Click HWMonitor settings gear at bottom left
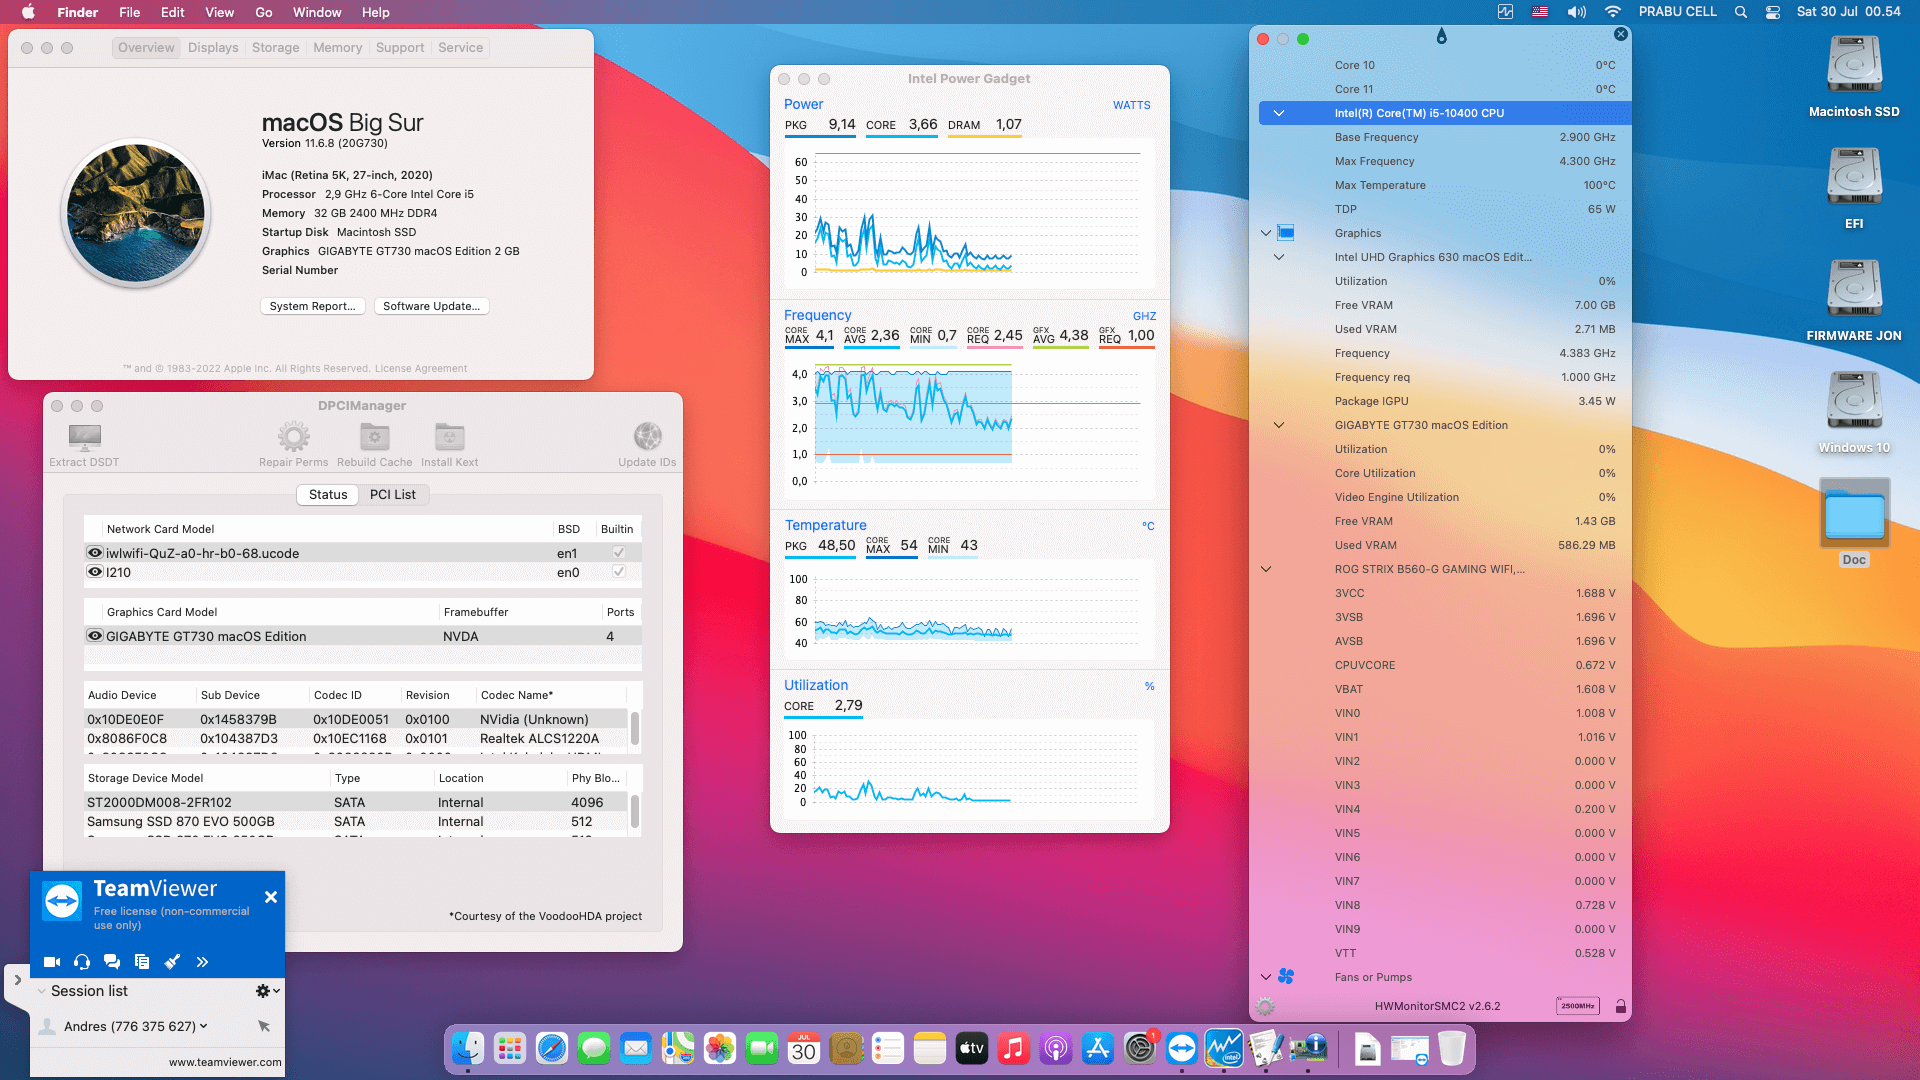The height and width of the screenshot is (1080, 1920). point(1265,1006)
